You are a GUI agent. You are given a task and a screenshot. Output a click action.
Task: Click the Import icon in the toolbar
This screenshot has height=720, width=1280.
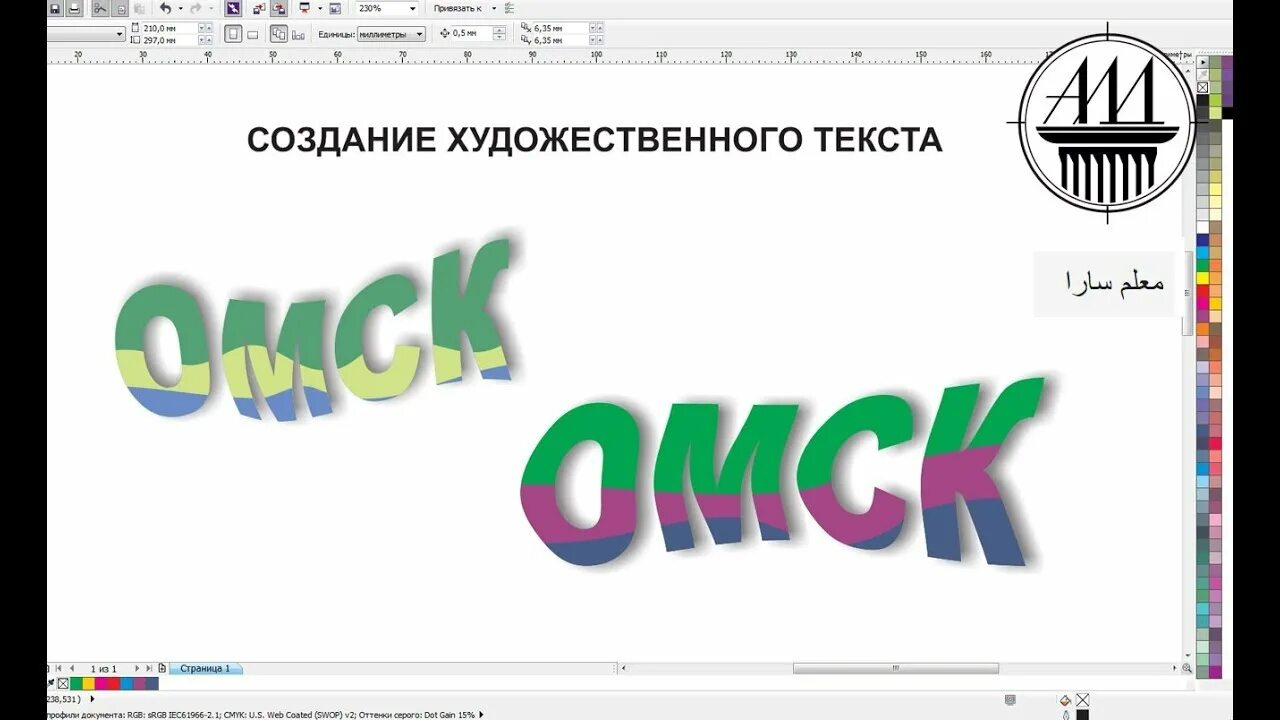click(259, 9)
